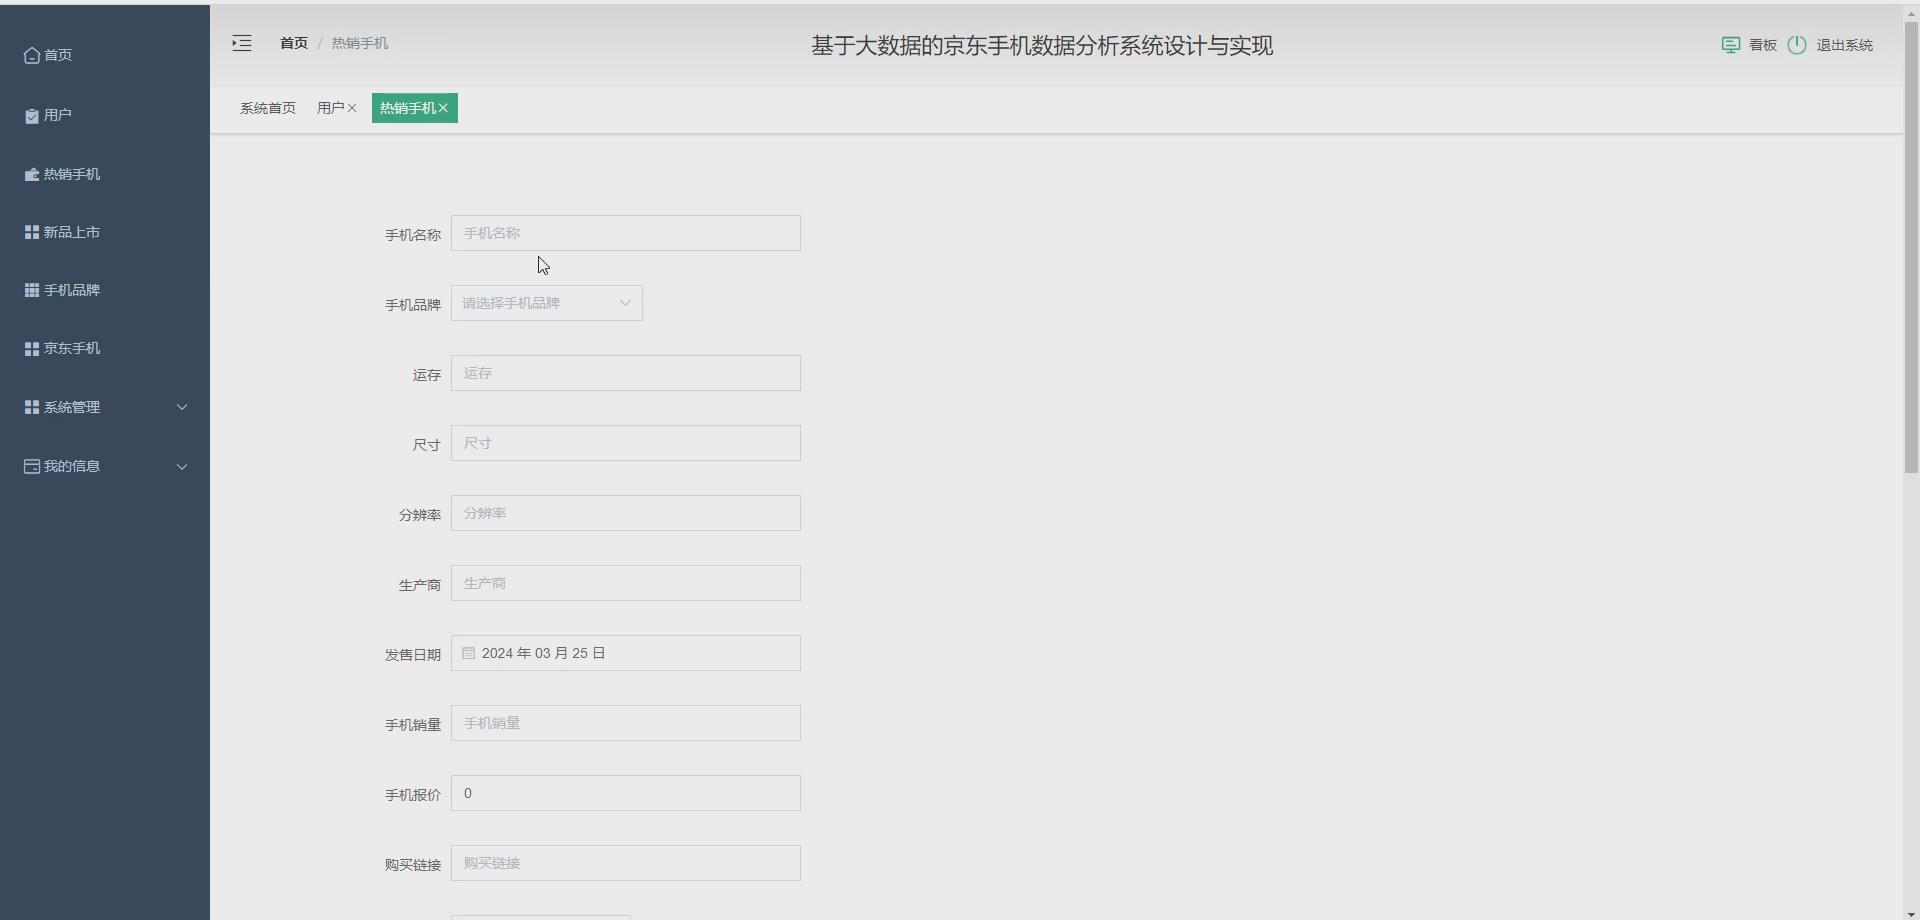The width and height of the screenshot is (1920, 920).
Task: Click the 新品上市 grid icon
Action: coord(32,232)
